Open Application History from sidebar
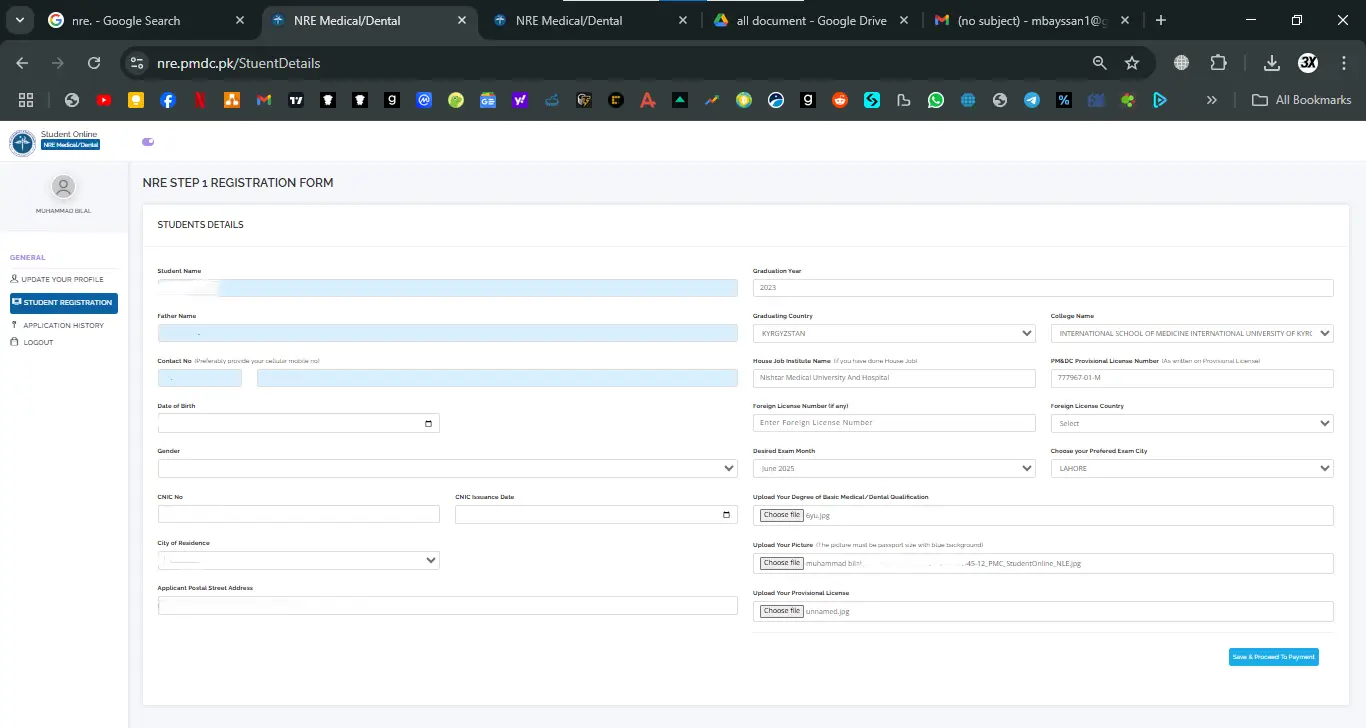This screenshot has height=728, width=1366. click(63, 325)
